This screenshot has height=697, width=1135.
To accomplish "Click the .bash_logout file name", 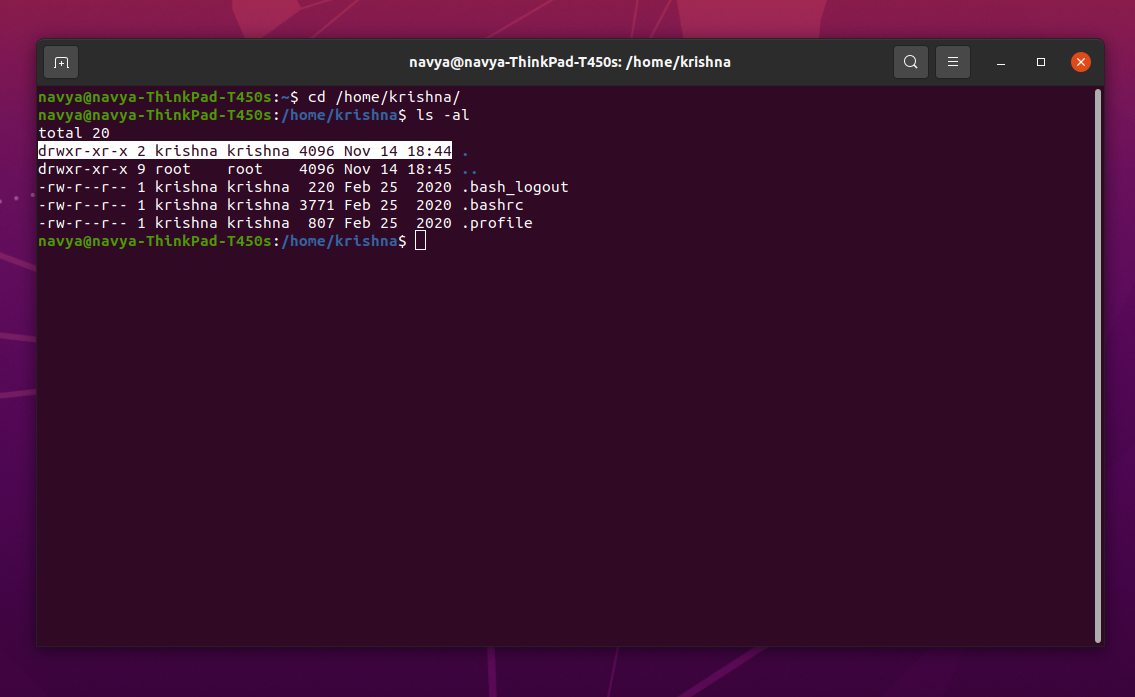I will [x=515, y=187].
